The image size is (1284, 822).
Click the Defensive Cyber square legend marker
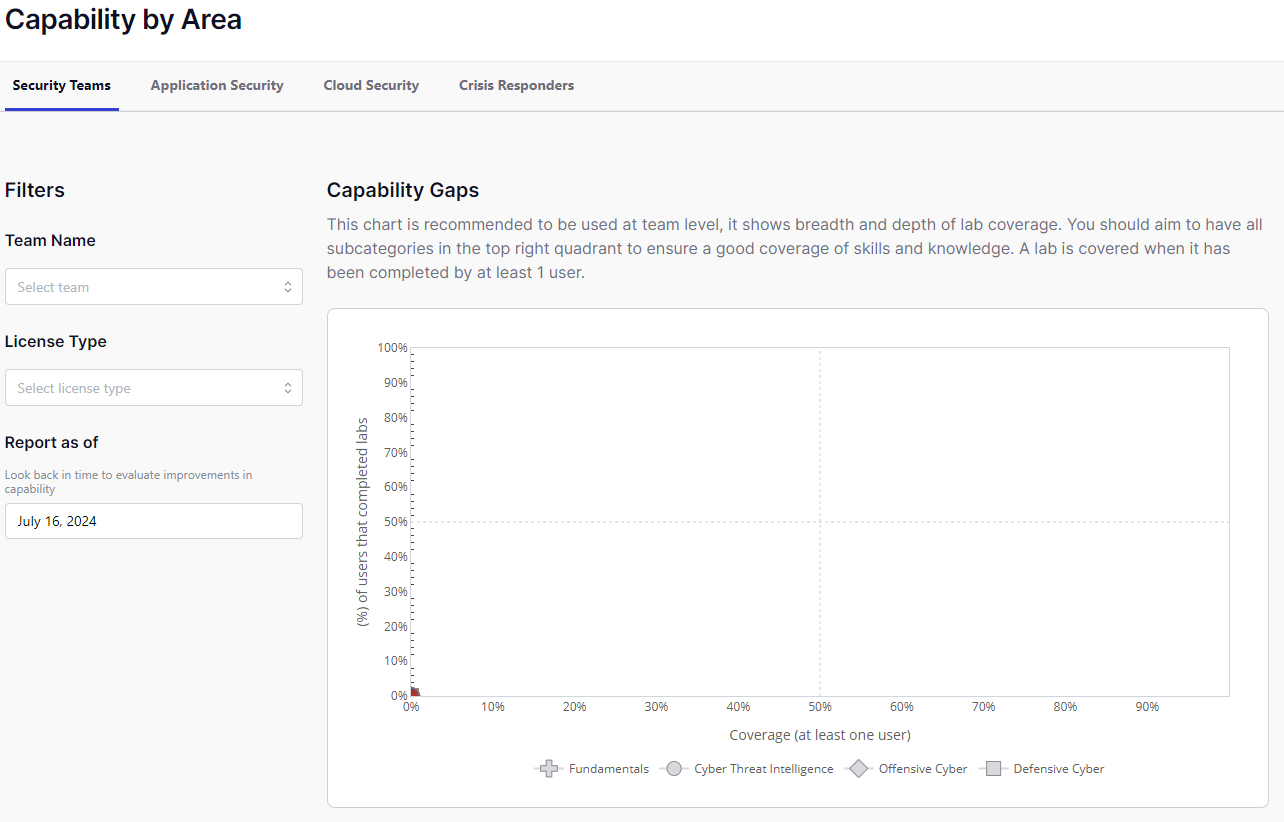pos(993,769)
